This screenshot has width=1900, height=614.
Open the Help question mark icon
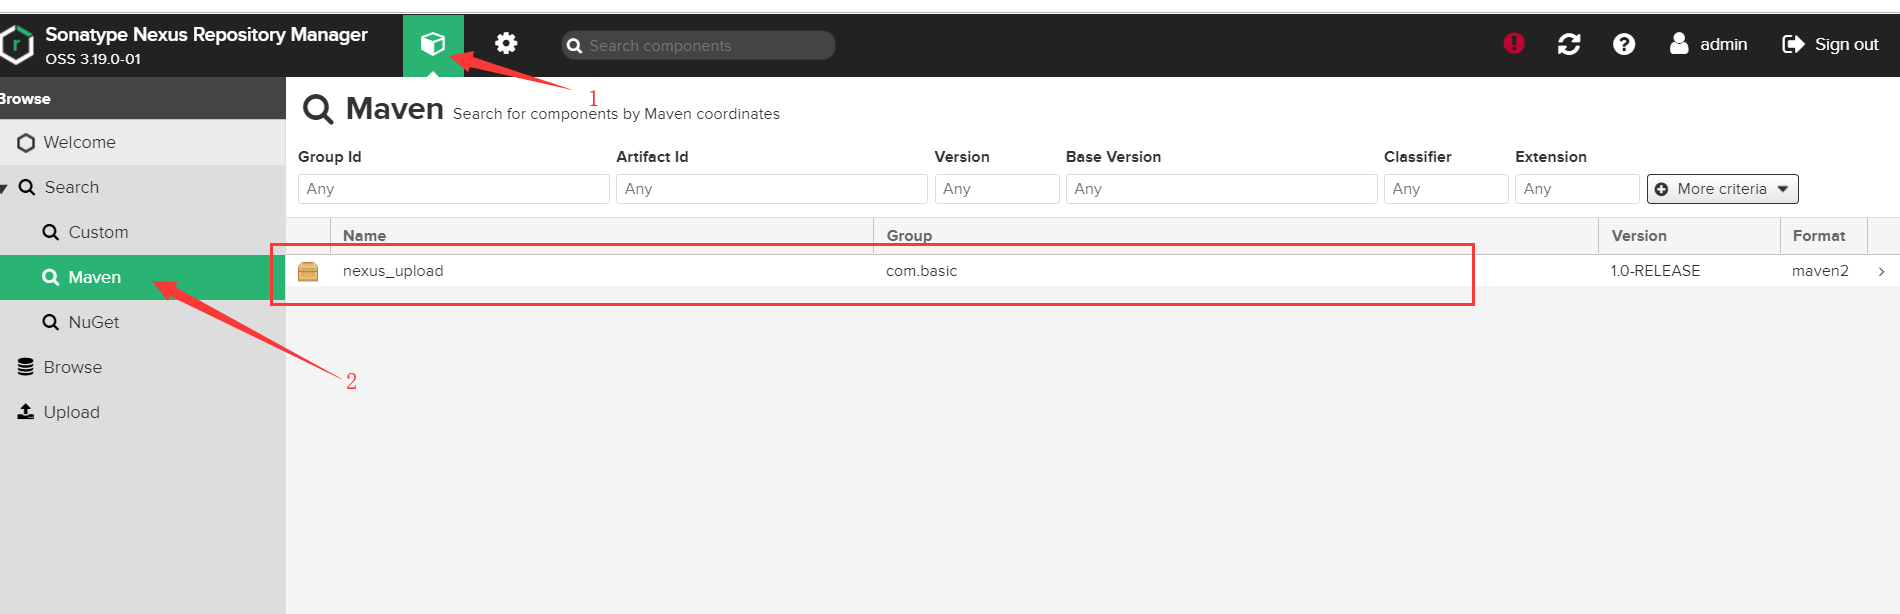coord(1624,44)
